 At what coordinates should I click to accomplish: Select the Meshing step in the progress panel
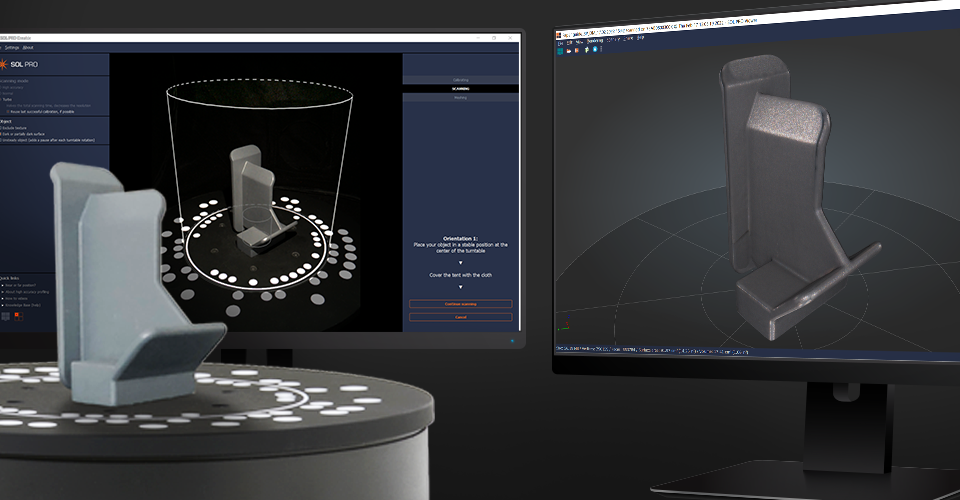coord(460,98)
